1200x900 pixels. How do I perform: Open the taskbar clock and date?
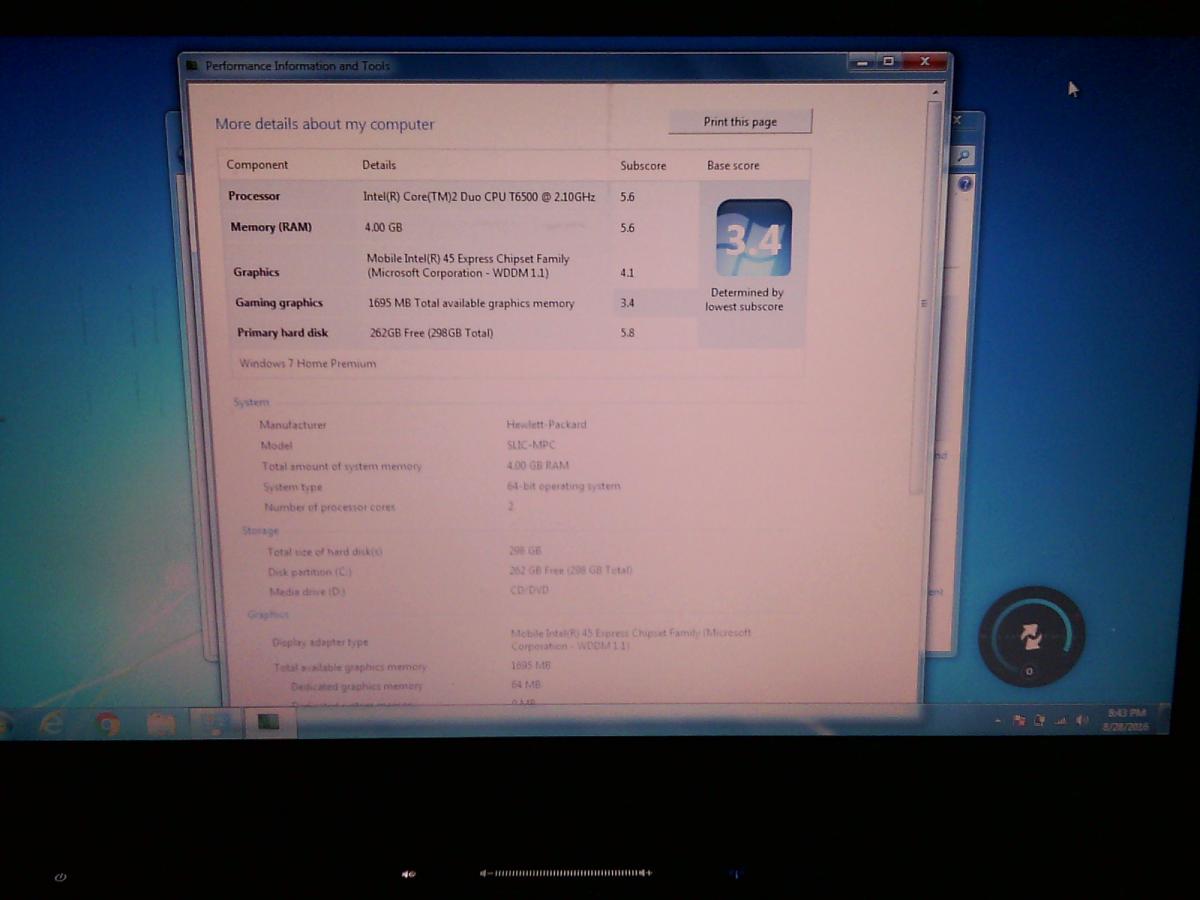click(1126, 720)
